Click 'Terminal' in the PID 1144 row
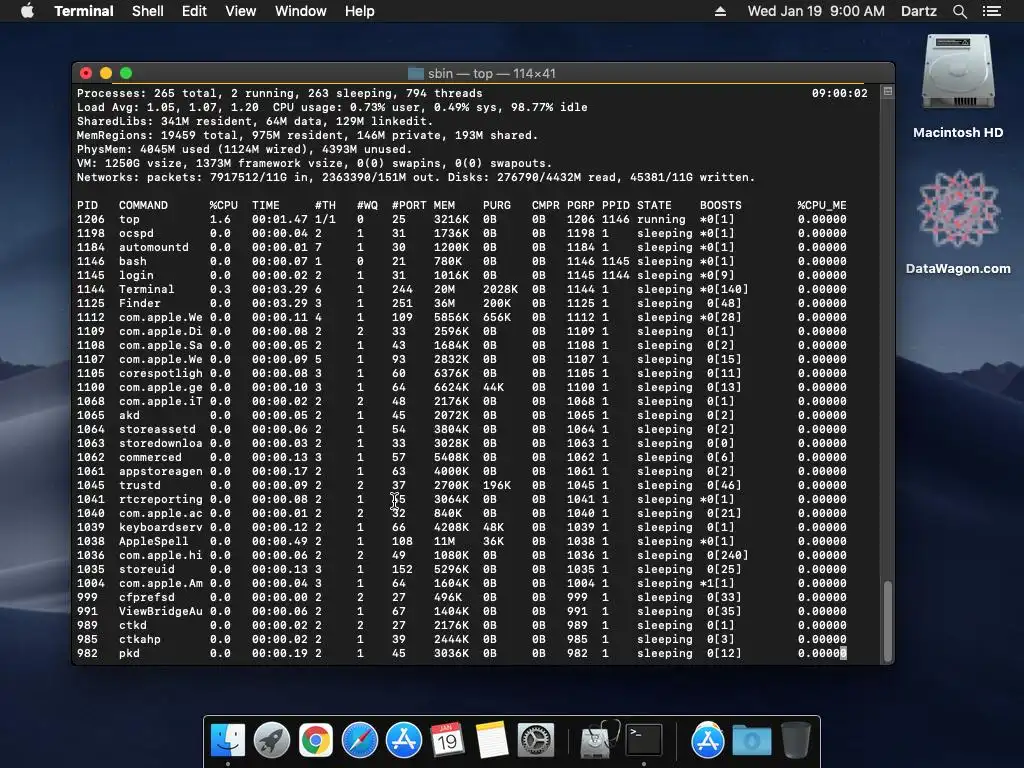1024x768 pixels. coord(146,289)
